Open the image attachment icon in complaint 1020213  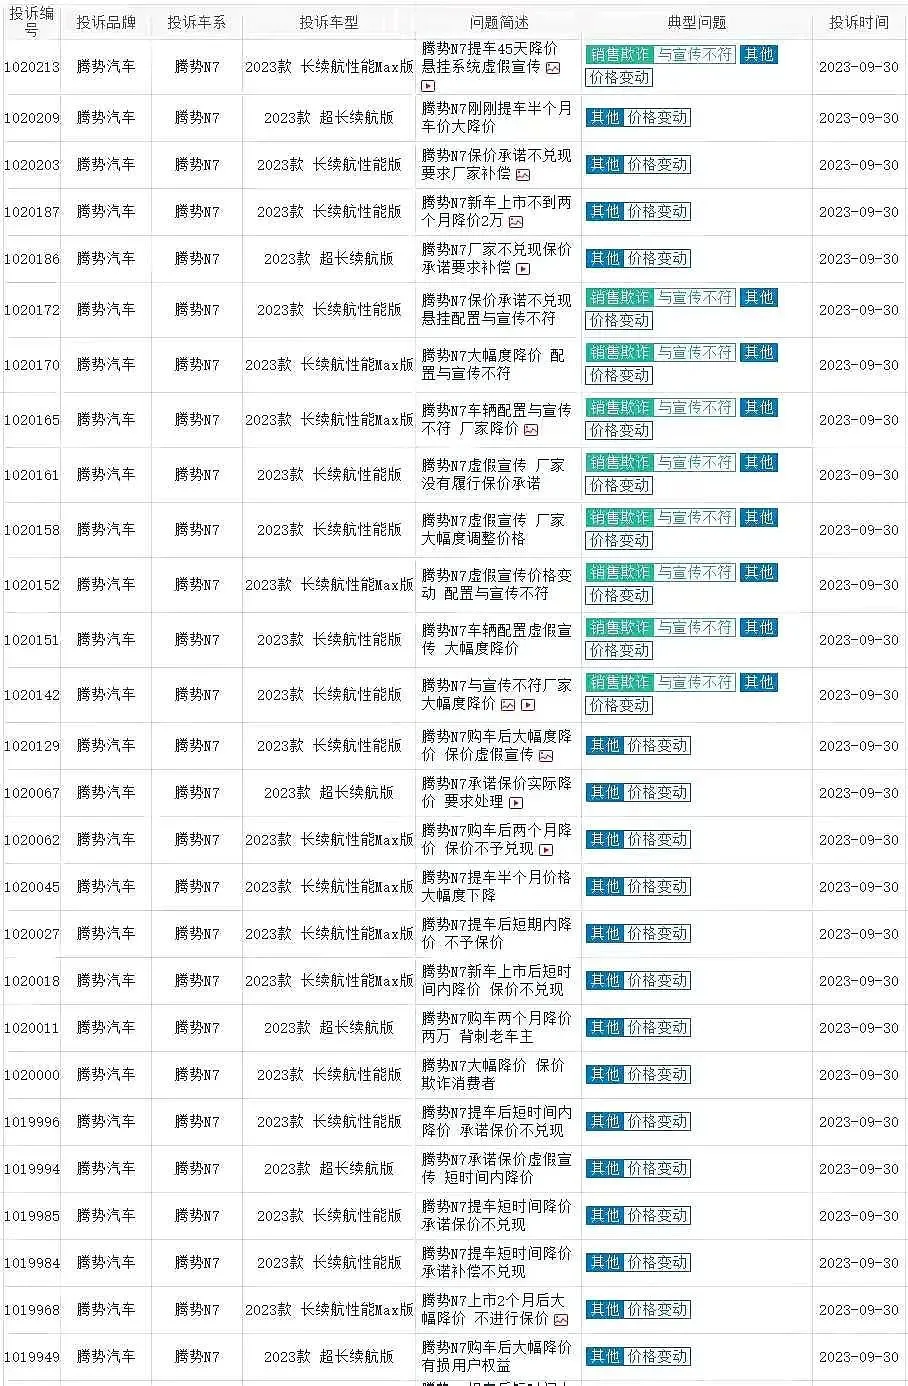[553, 68]
